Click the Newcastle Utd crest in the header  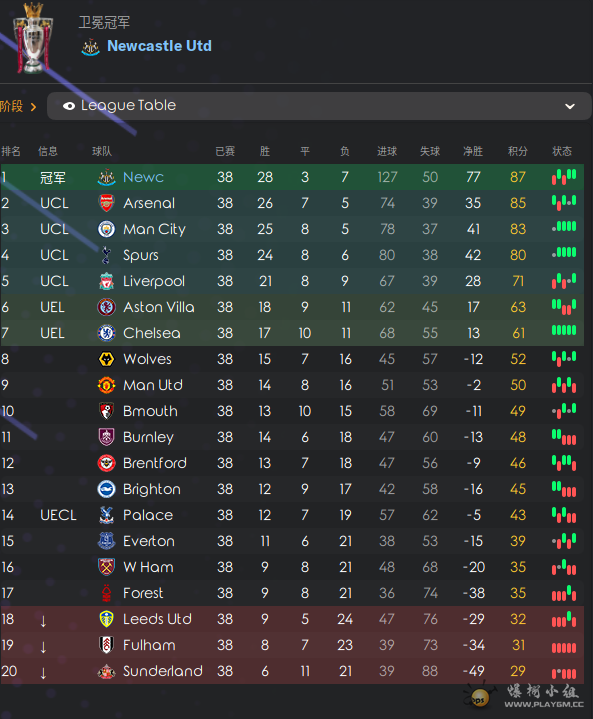90,47
